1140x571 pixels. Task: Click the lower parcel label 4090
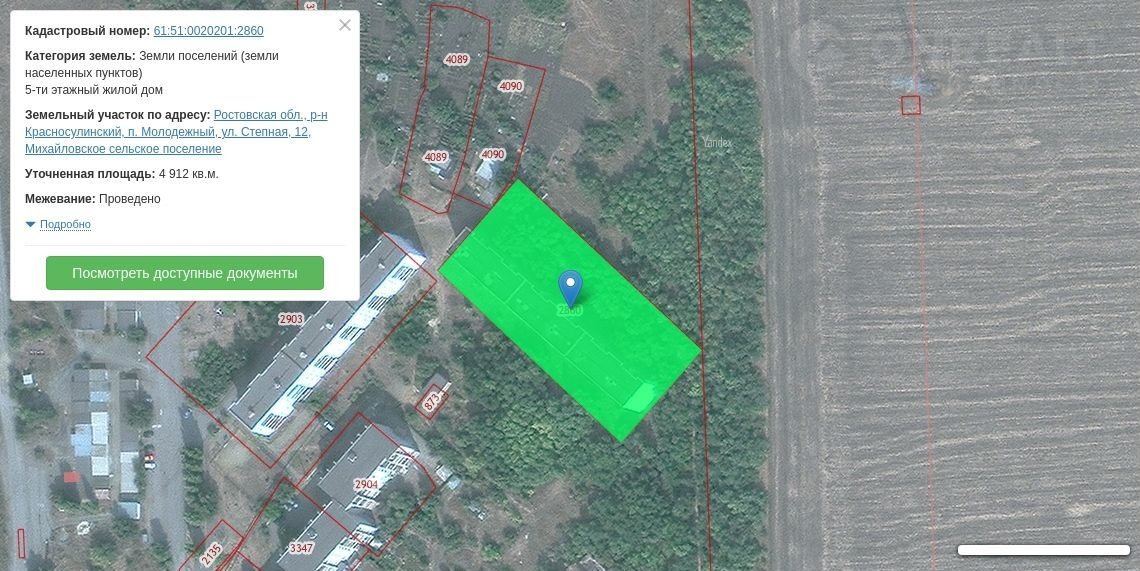[492, 155]
